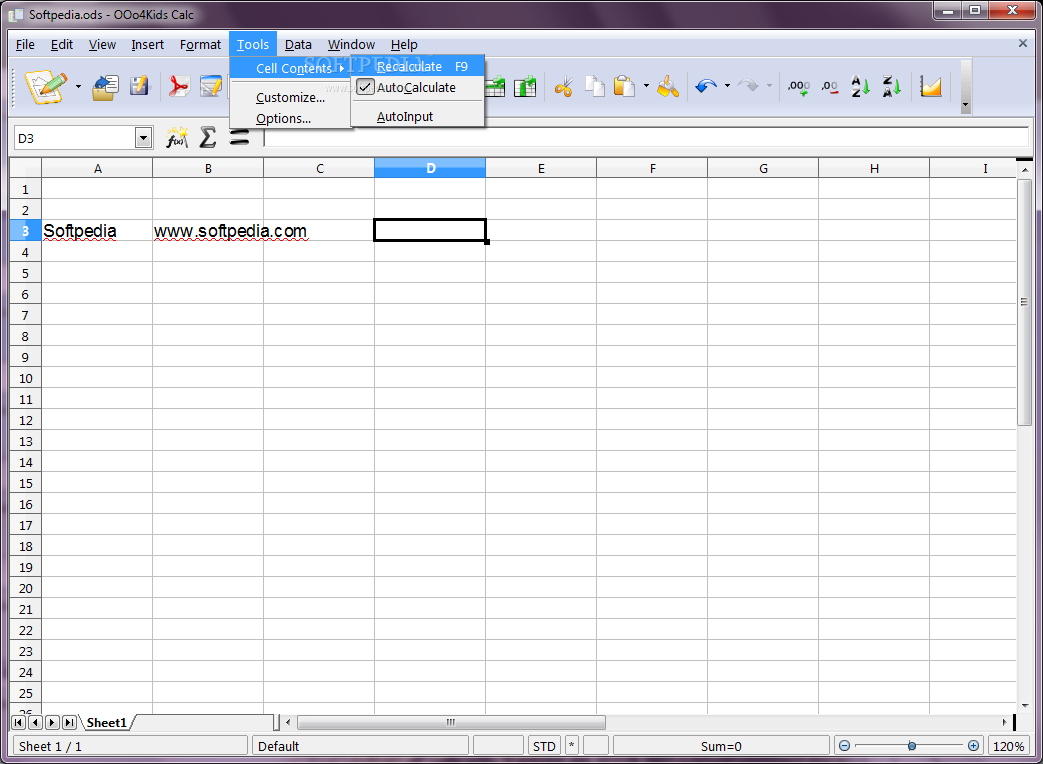Image resolution: width=1043 pixels, height=764 pixels.
Task: Click the Save document icon
Action: point(140,86)
